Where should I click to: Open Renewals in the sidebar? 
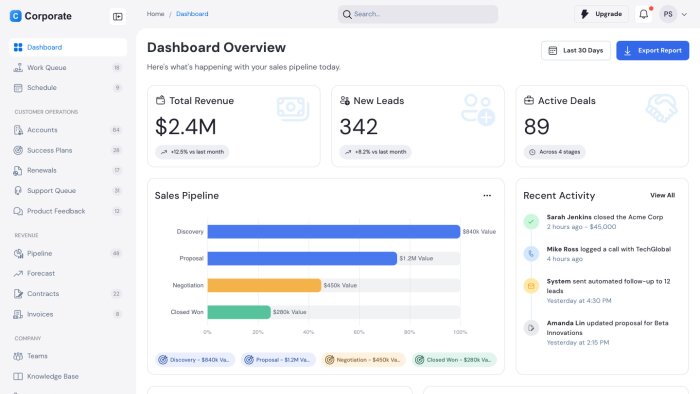(68, 170)
